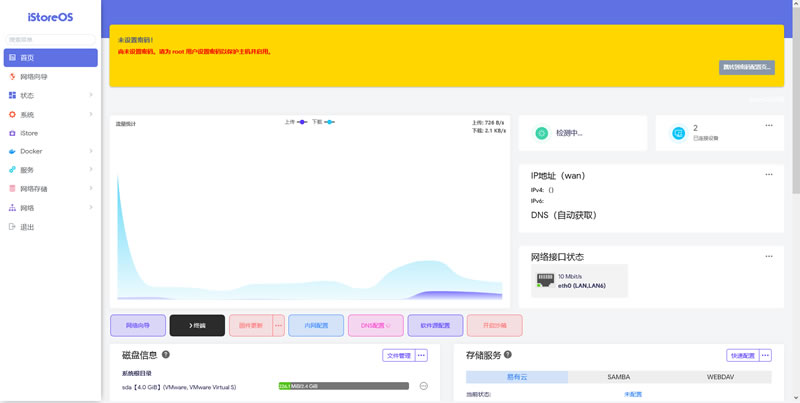The image size is (800, 403).
Task: Toggle the 上传 series in chart legend
Action: [x=295, y=122]
